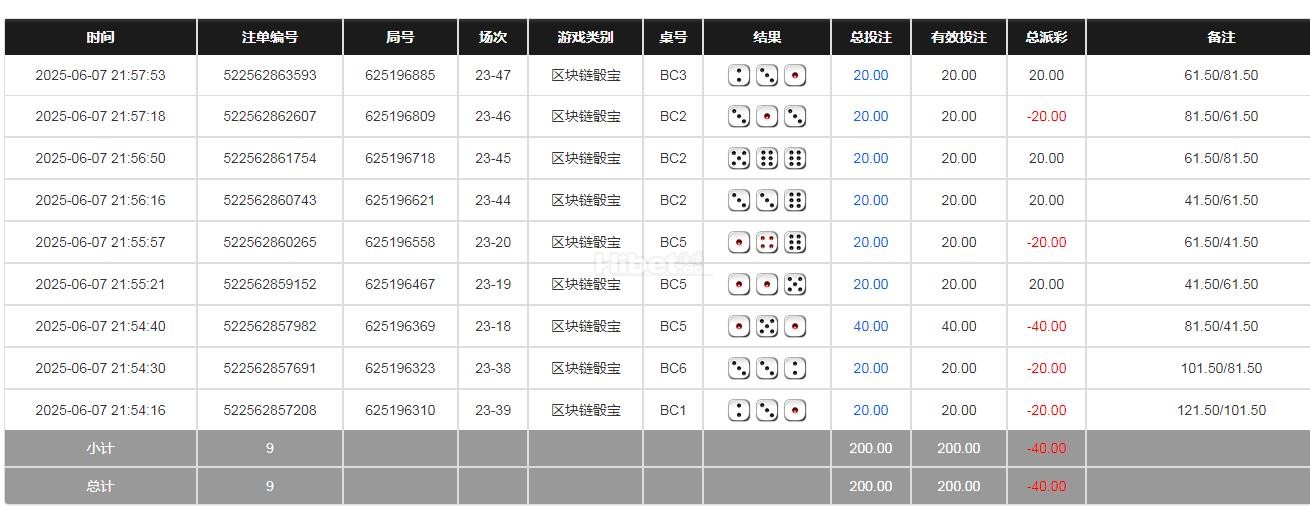This screenshot has width=1310, height=527.
Task: Open total bet link for bet 522562857208
Action: [x=870, y=410]
